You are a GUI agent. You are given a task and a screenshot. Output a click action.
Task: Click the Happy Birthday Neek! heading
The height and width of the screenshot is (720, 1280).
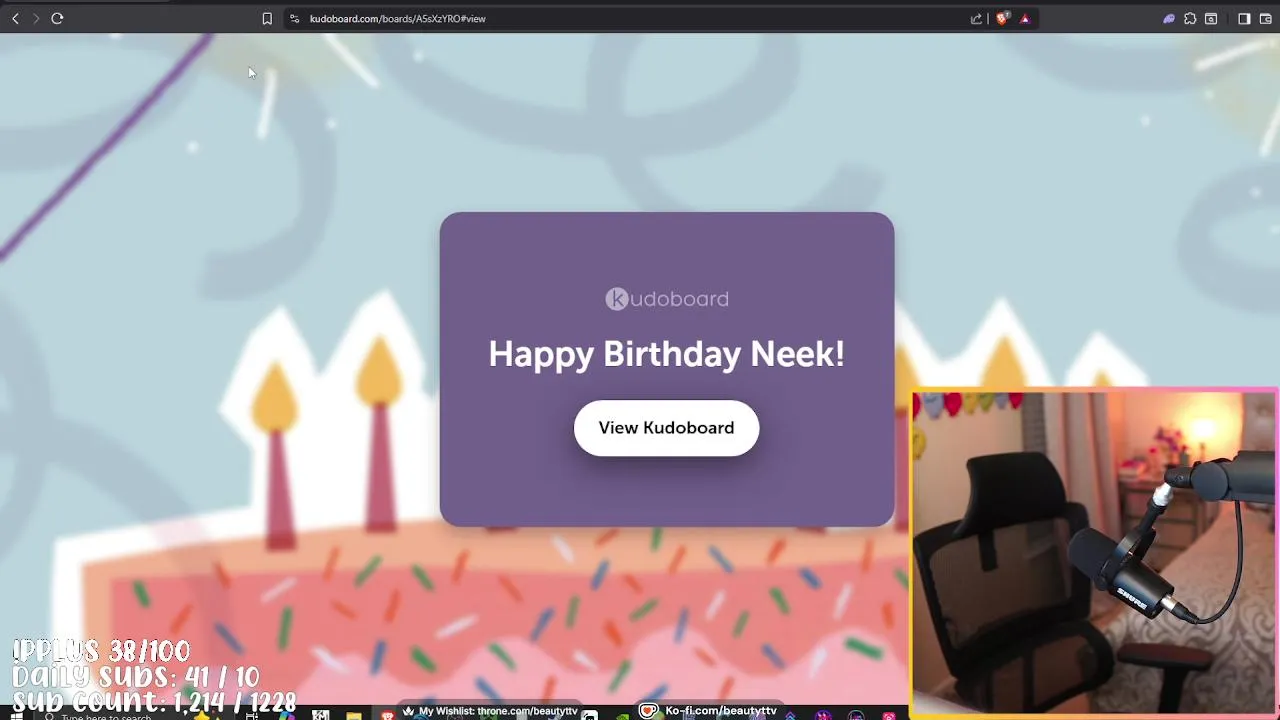666,354
